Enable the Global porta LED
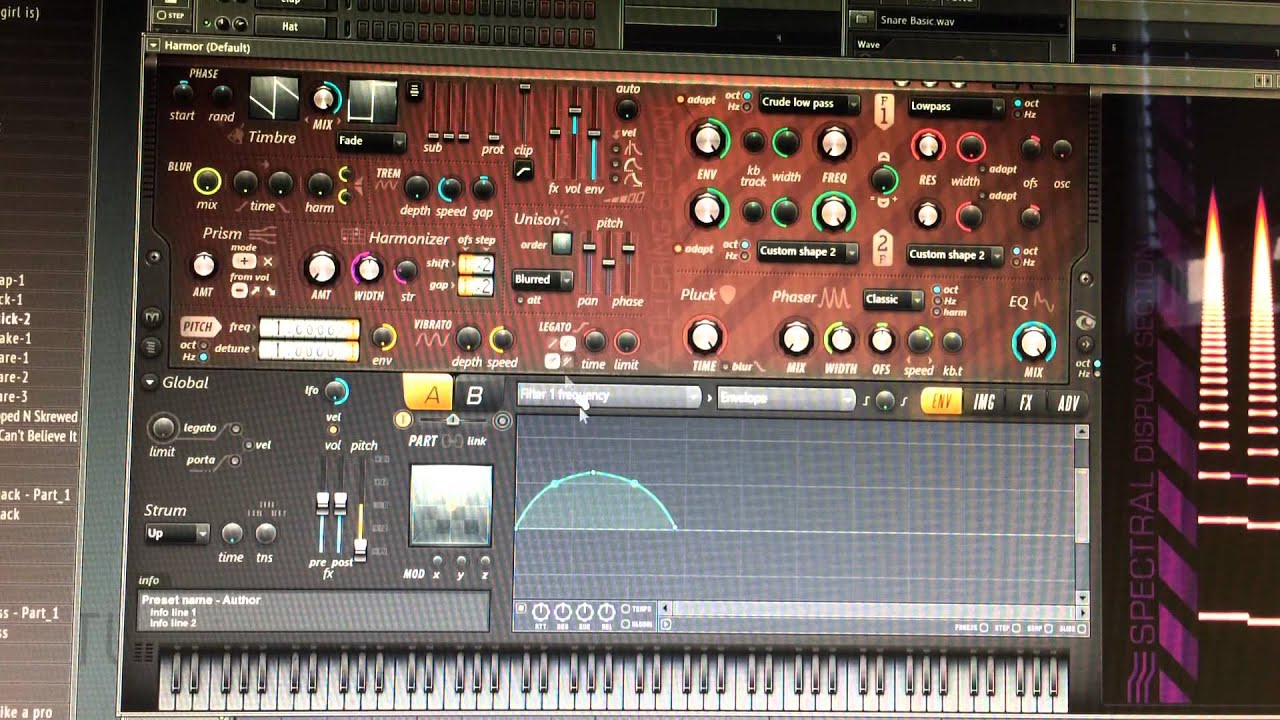 coord(235,461)
